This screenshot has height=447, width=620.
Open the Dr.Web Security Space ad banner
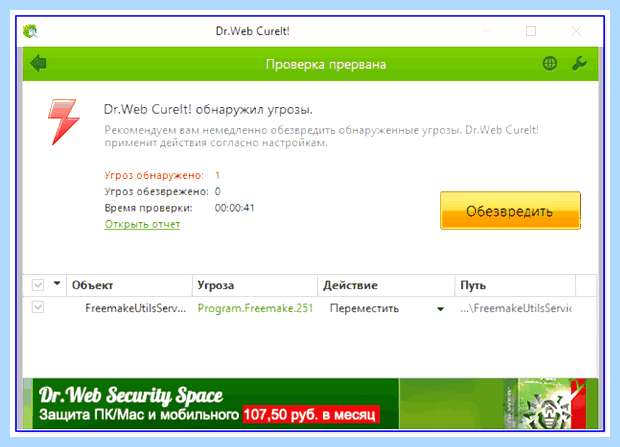310,403
